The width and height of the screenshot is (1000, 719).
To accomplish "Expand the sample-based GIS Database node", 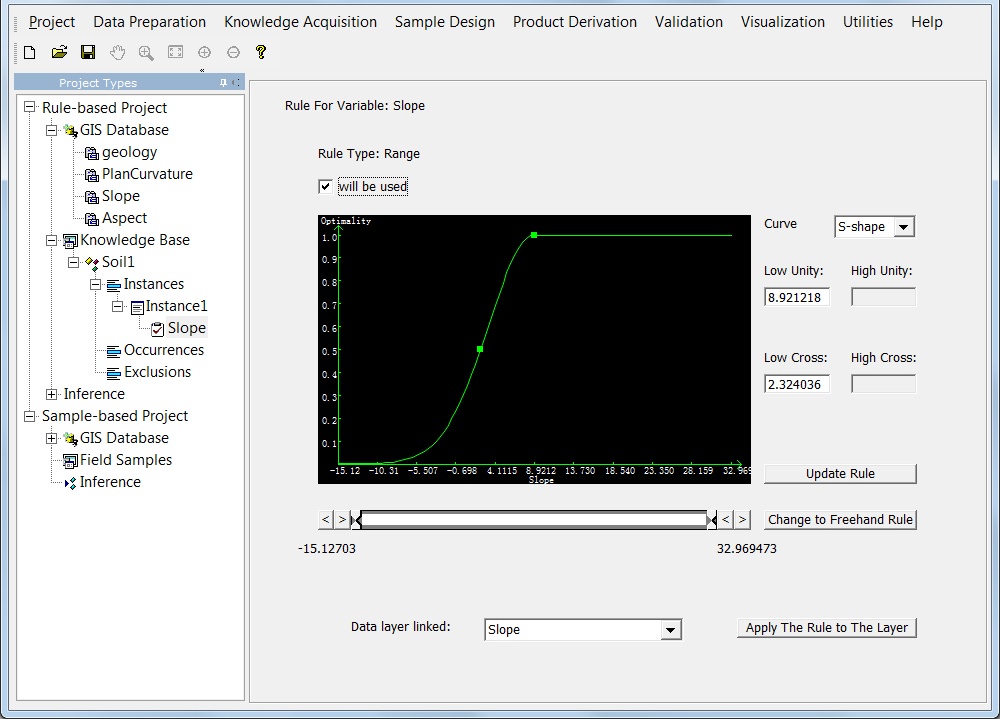I will tap(51, 438).
